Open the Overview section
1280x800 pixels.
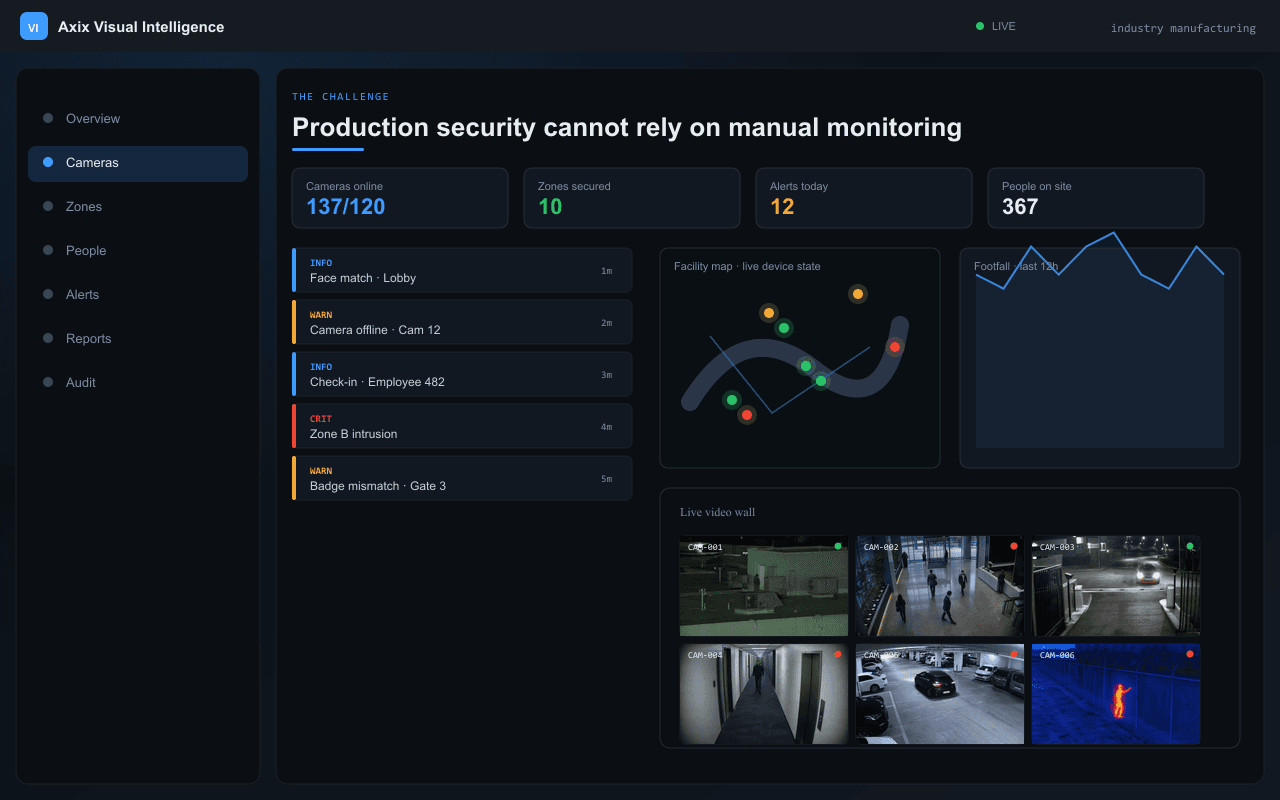(138, 118)
